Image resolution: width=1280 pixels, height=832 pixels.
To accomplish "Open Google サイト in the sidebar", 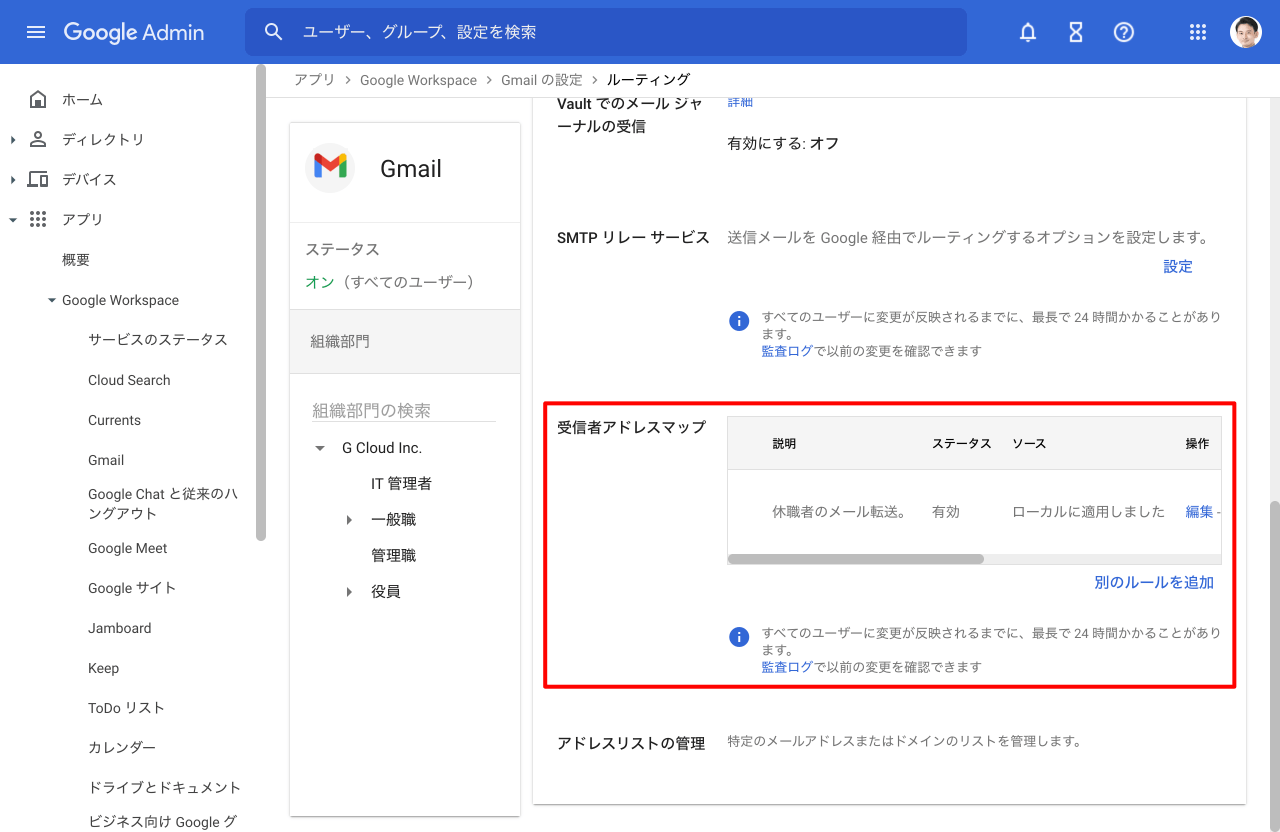I will tap(132, 588).
